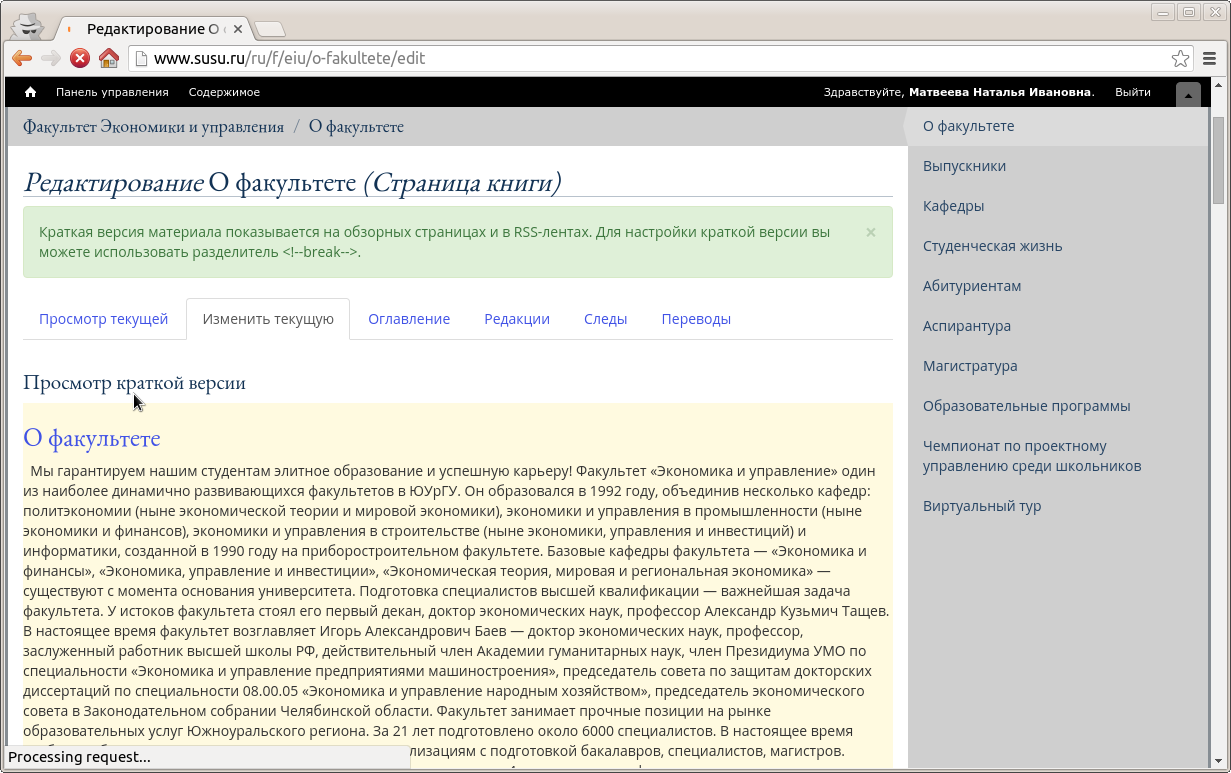This screenshot has height=773, width=1231.
Task: Go to the Виртуальный тур page
Action: click(981, 506)
